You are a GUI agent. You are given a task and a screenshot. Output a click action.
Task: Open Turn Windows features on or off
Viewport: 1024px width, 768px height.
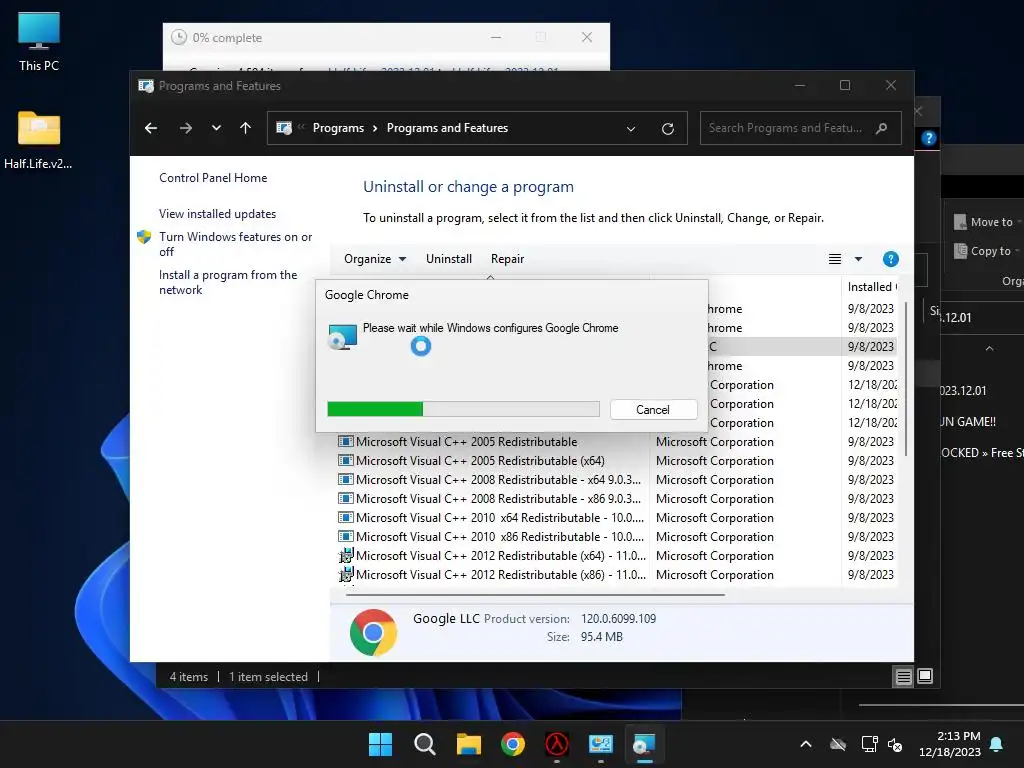tap(236, 244)
